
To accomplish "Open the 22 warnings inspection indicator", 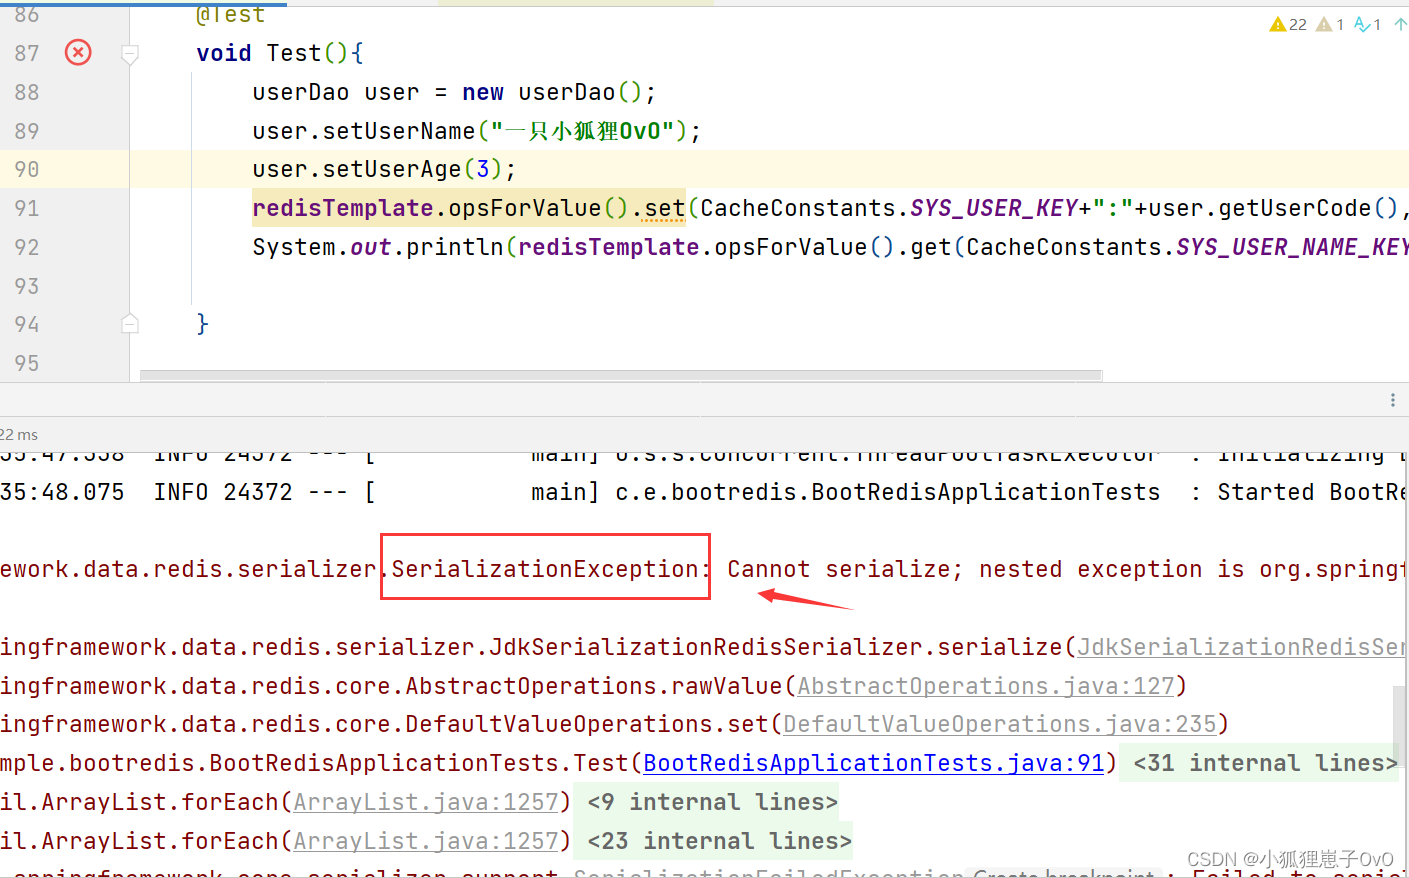I will [x=1288, y=24].
